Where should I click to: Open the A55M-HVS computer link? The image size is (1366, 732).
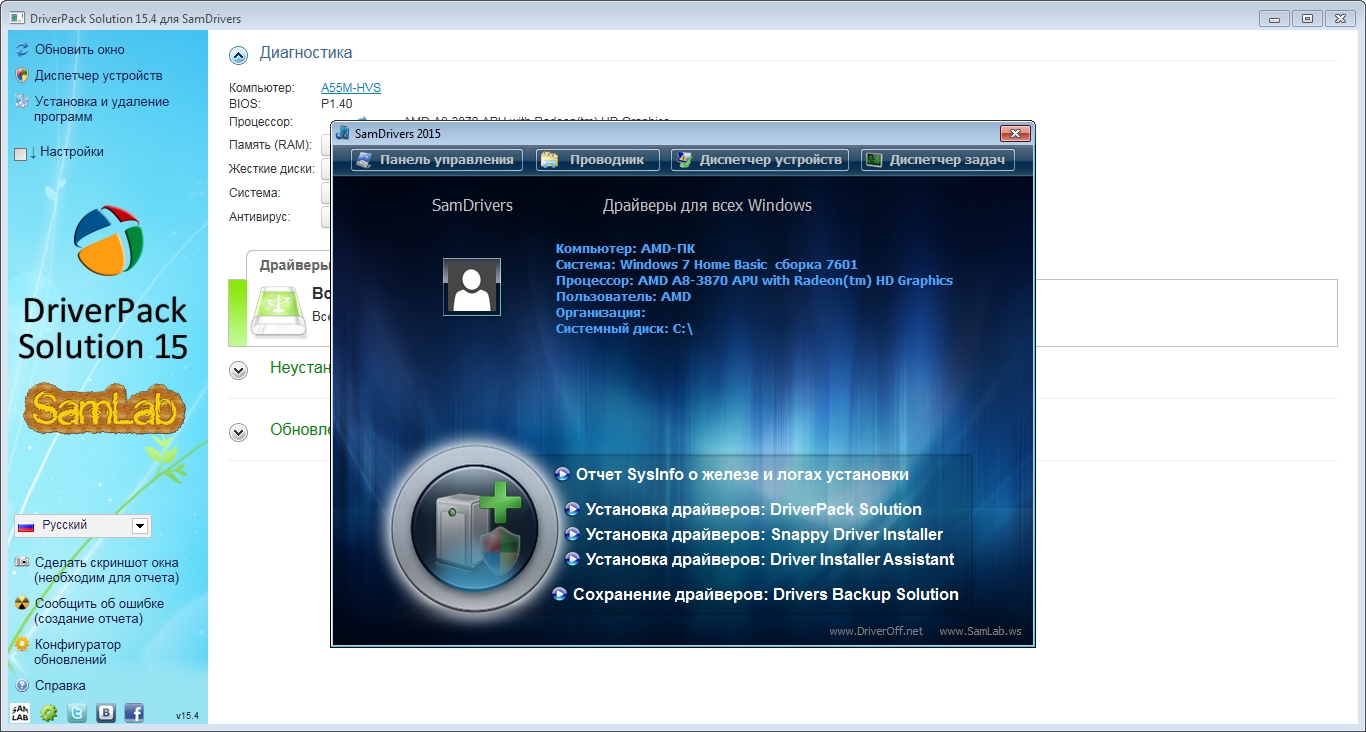pyautogui.click(x=351, y=88)
